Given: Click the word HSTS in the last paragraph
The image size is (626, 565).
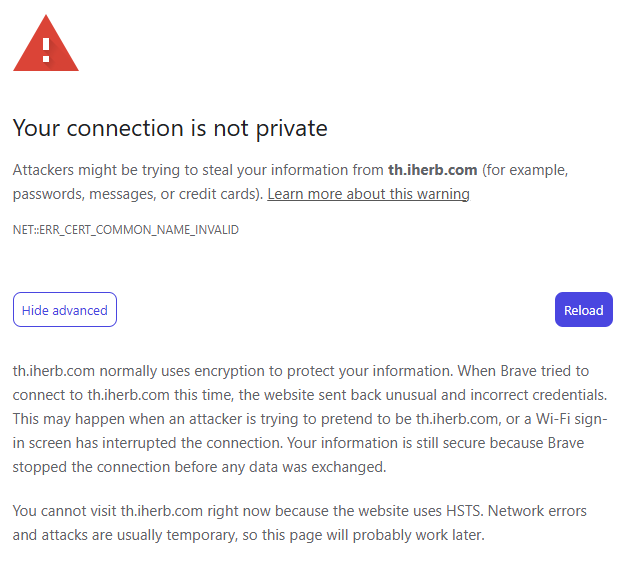Looking at the screenshot, I should pos(465,511).
